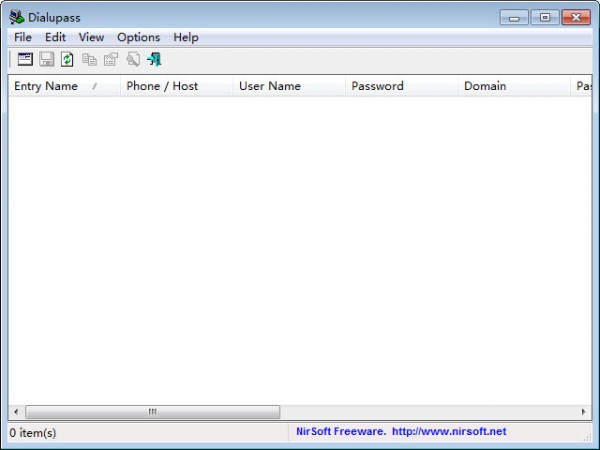Click the scroll right arrow
This screenshot has width=600, height=450.
pos(584,412)
